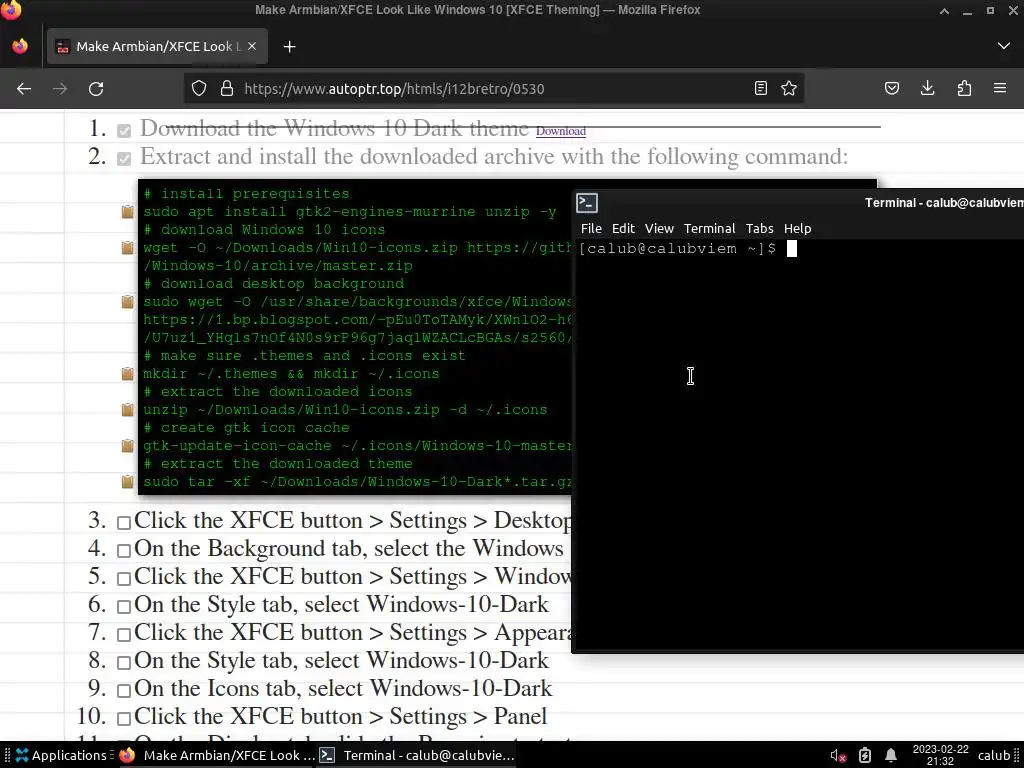Click 'unzip ~/Downloads/Win10-icons.zip' command line
This screenshot has height=768, width=1024.
click(x=345, y=409)
